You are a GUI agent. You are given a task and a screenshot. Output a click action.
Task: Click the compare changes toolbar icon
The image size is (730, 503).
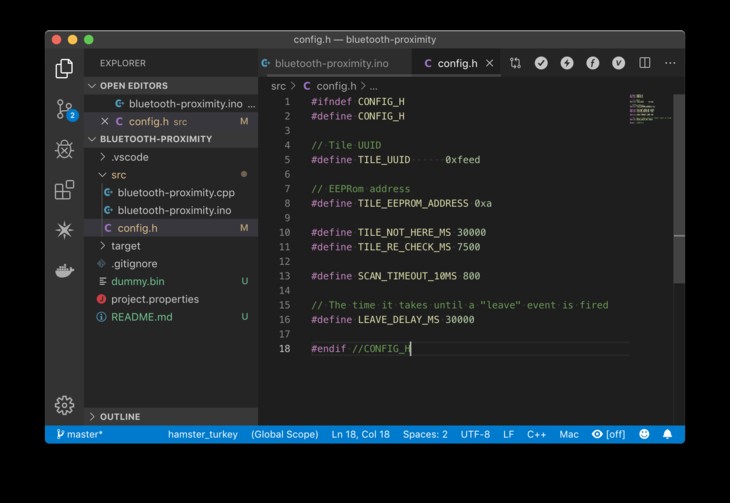pyautogui.click(x=515, y=63)
